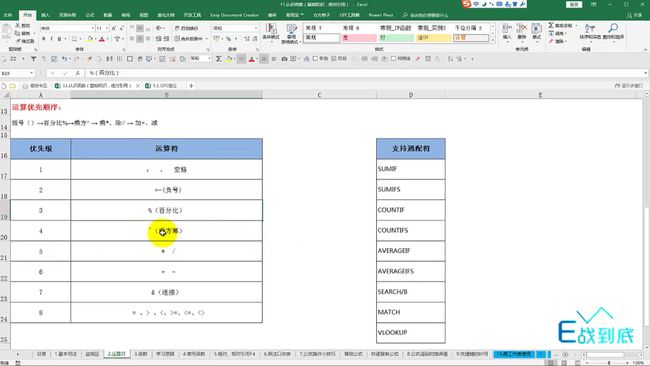Screen dimensions: 650x366
Task: Click the Delete cells icon
Action: [521, 32]
